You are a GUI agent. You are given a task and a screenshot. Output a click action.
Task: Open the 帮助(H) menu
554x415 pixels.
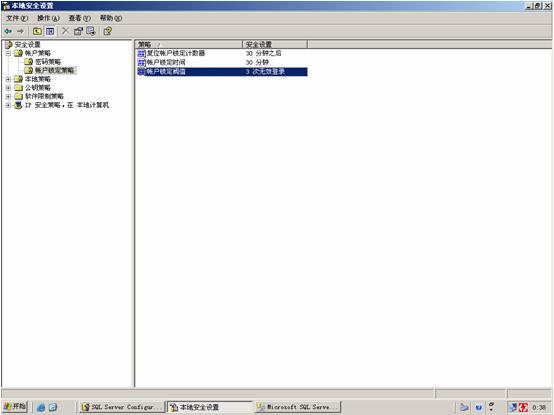click(x=111, y=18)
